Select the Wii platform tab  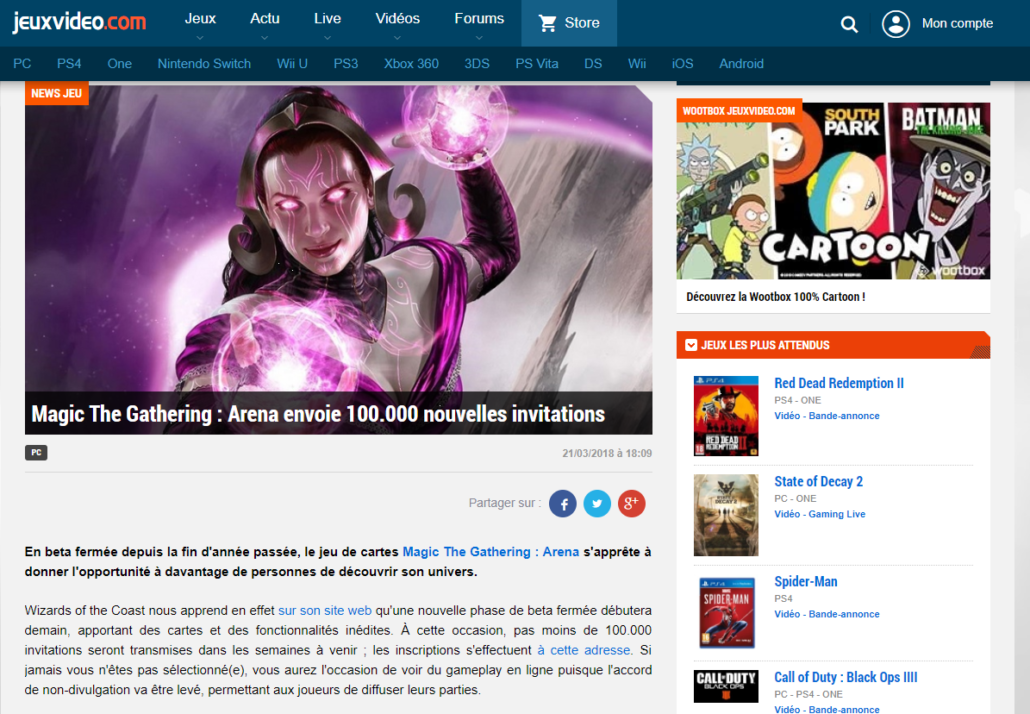pos(637,64)
